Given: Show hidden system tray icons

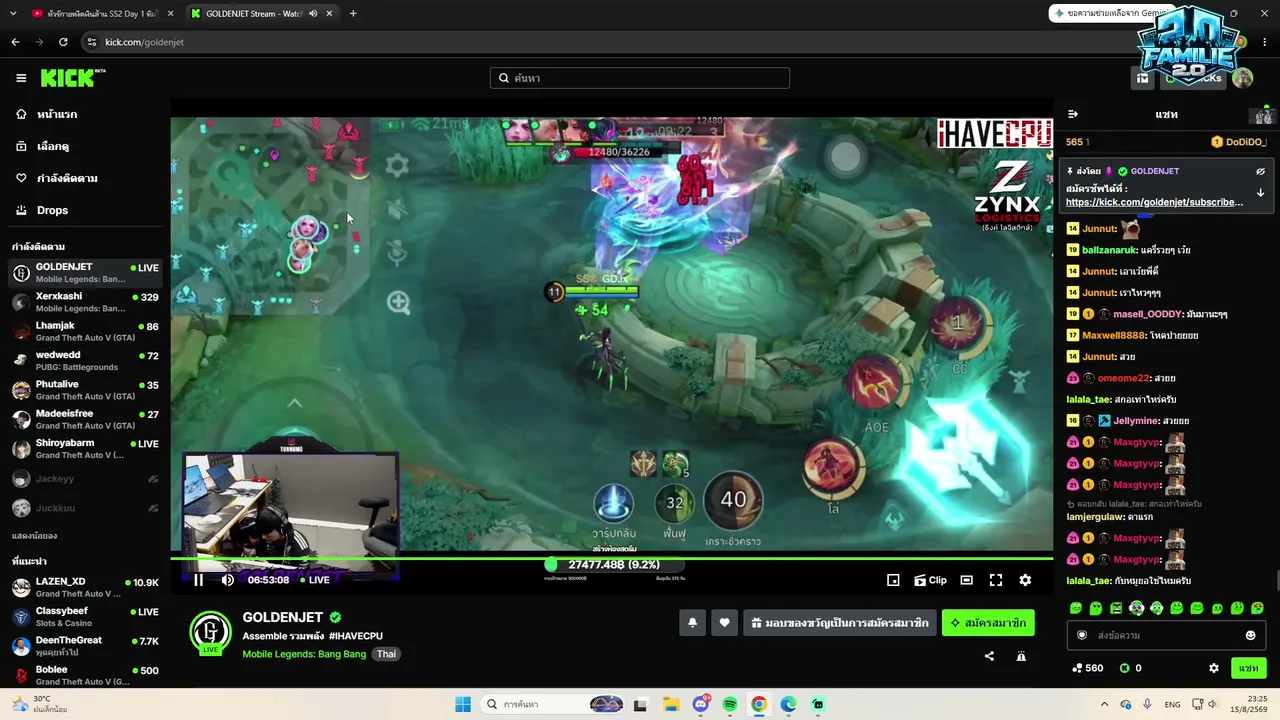Looking at the screenshot, I should (1104, 704).
